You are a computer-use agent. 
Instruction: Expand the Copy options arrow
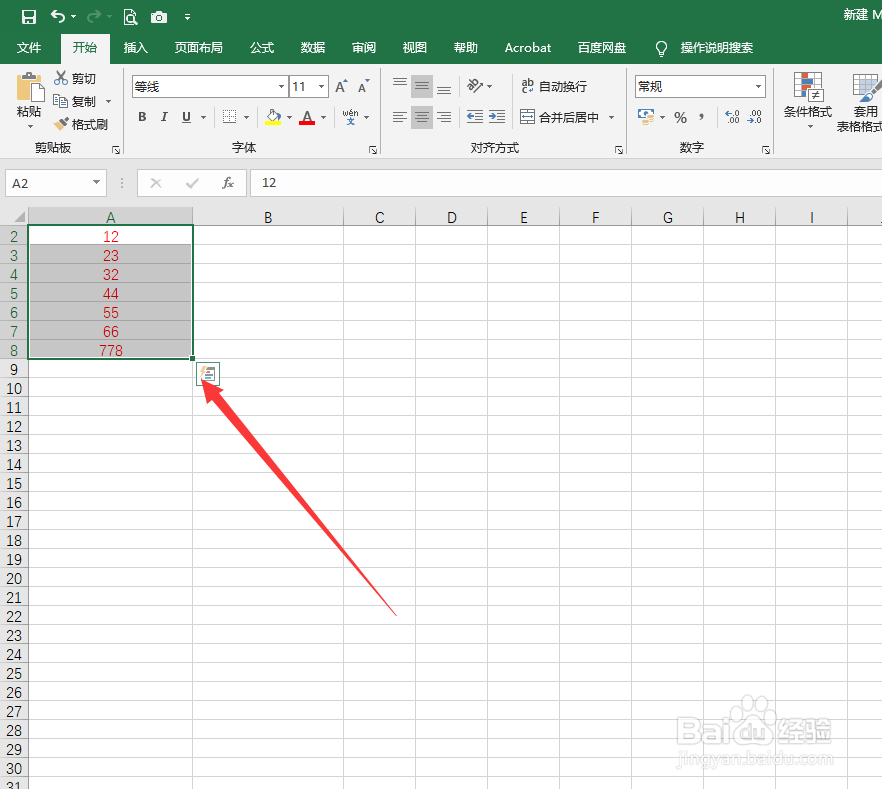(109, 102)
